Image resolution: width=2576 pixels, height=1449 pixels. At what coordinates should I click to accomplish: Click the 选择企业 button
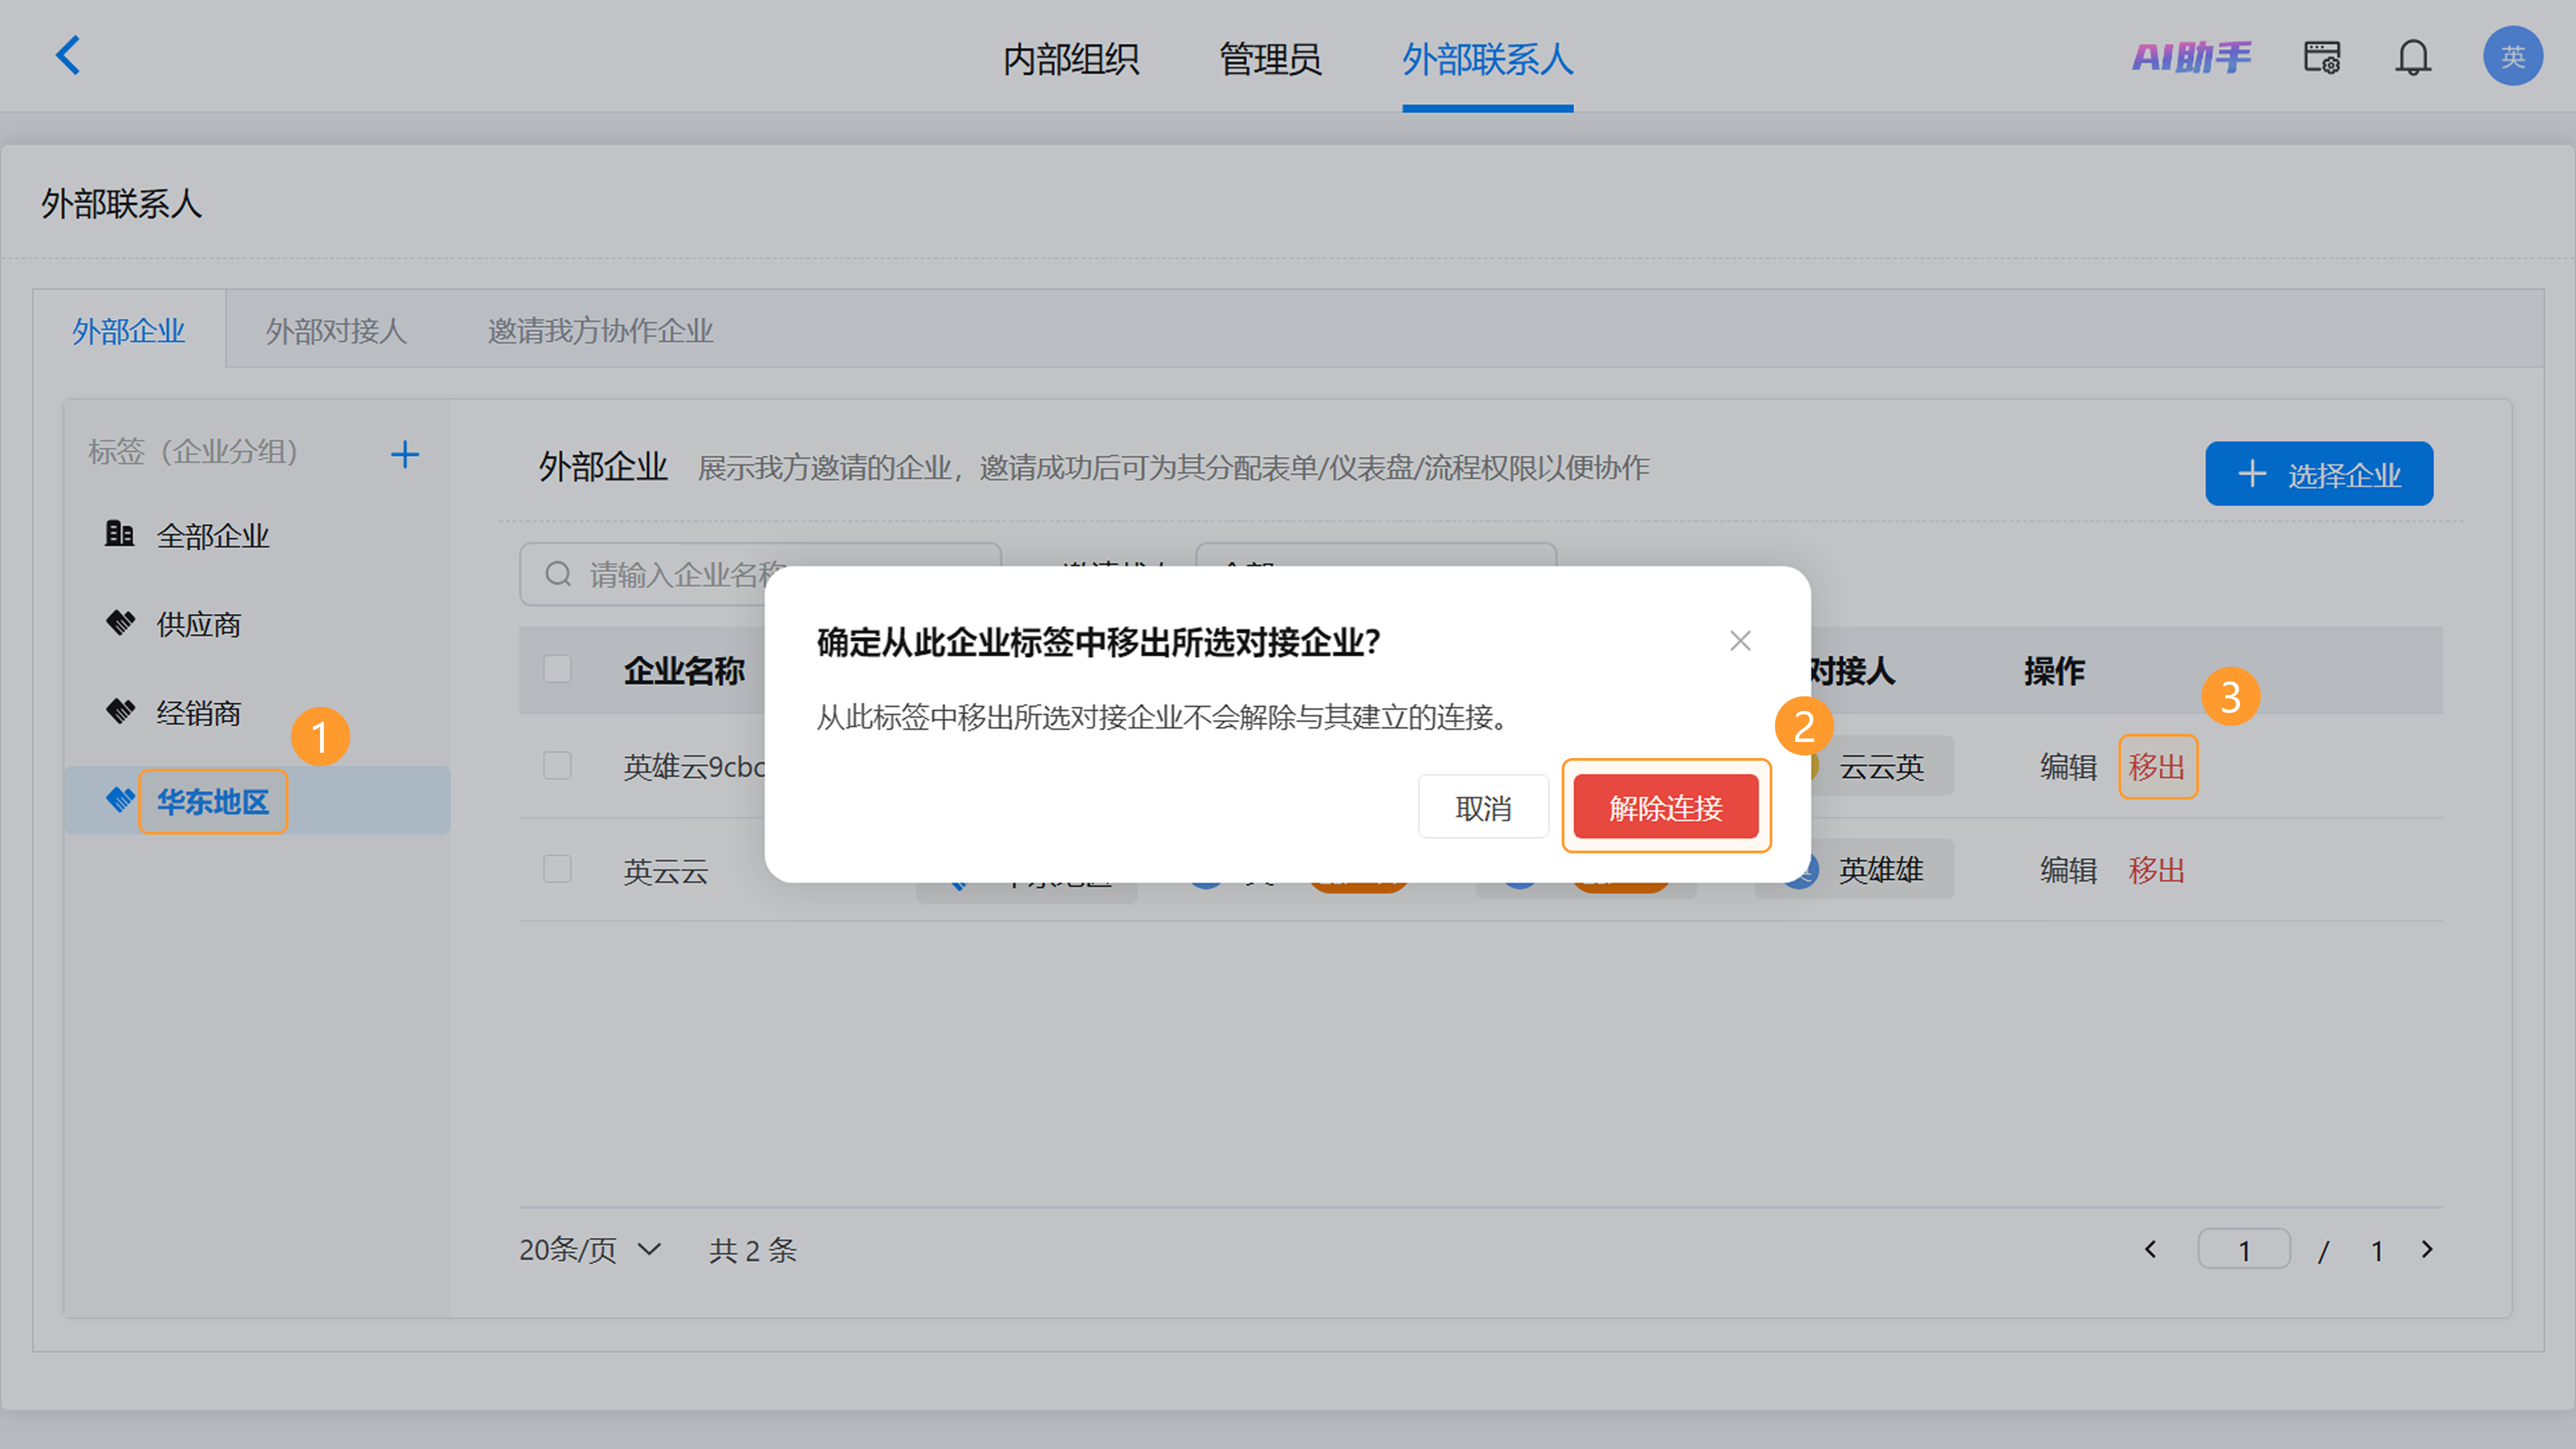tap(2319, 474)
